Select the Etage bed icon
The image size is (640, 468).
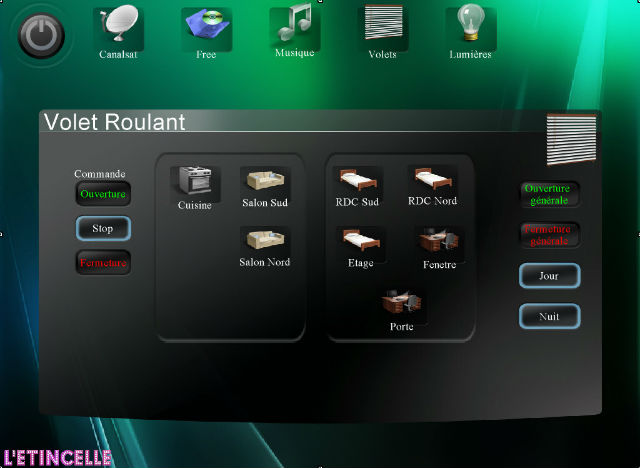360,242
